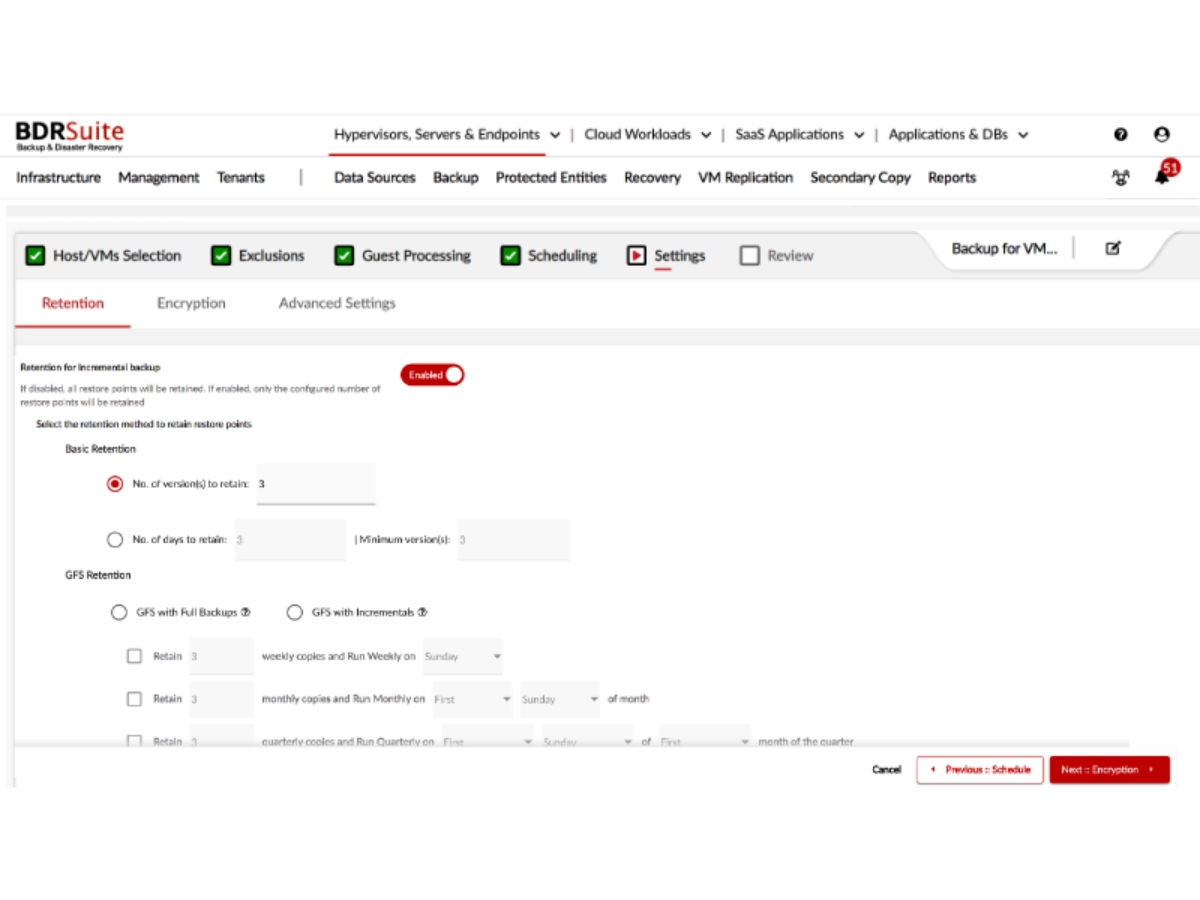
Task: Select No. of days to retain radio
Action: (x=115, y=540)
